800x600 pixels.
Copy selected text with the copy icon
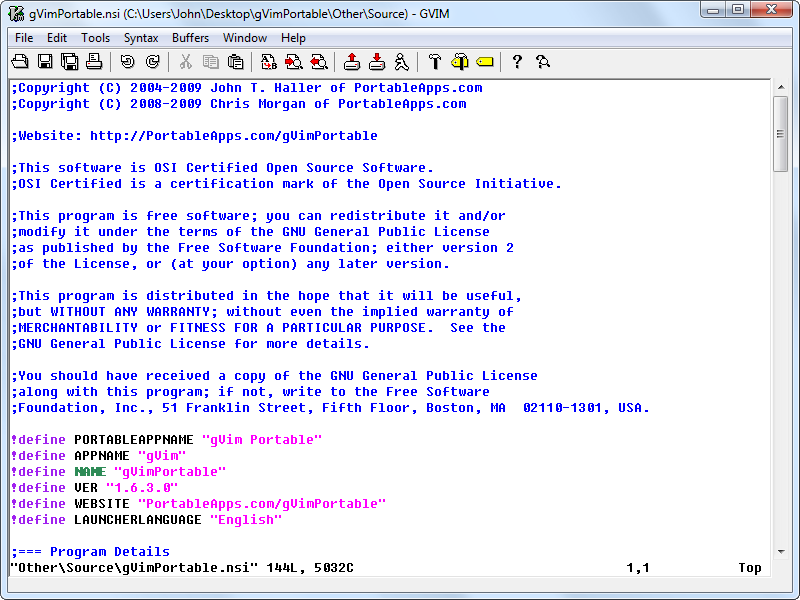tap(209, 61)
